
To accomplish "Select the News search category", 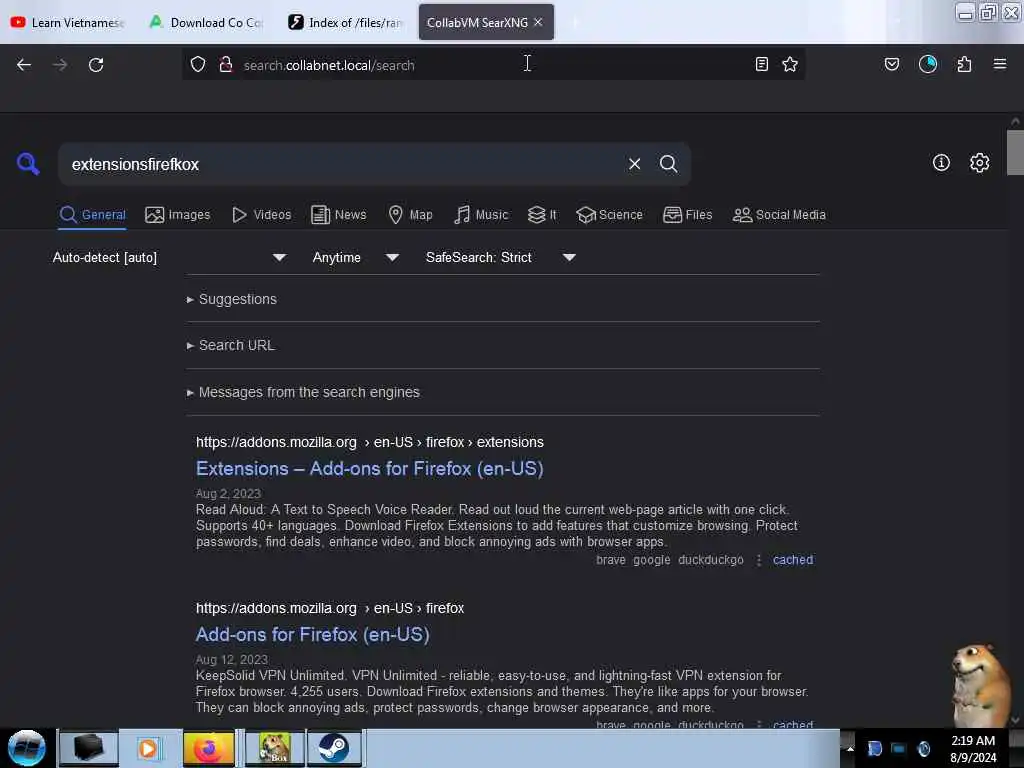I will (339, 215).
